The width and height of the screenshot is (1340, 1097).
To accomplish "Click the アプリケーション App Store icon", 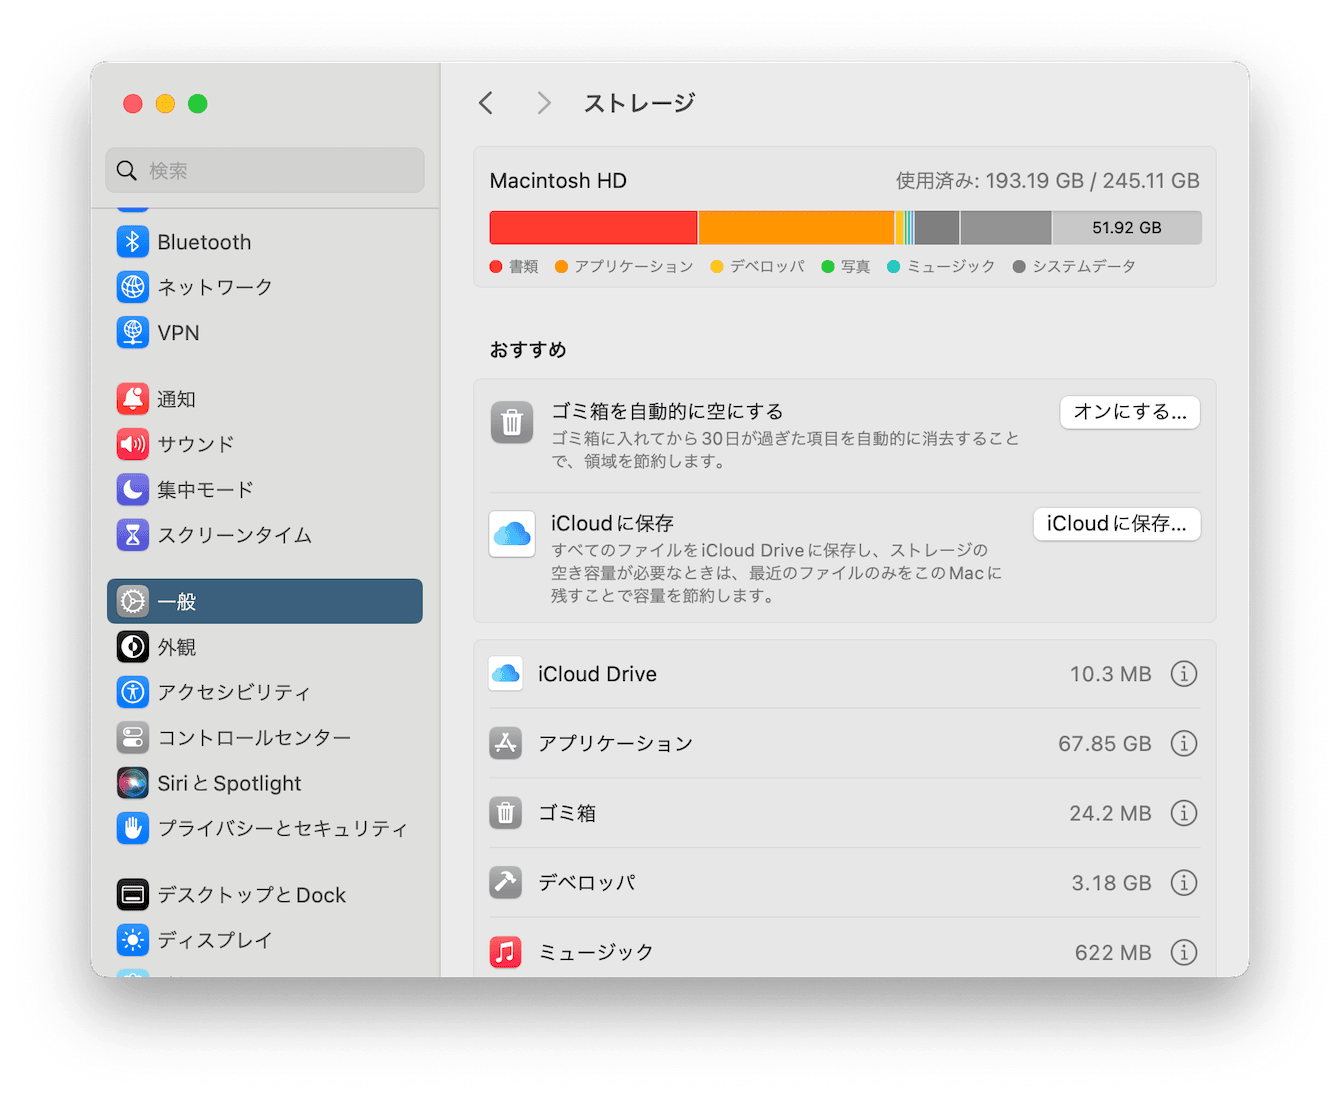I will point(506,743).
